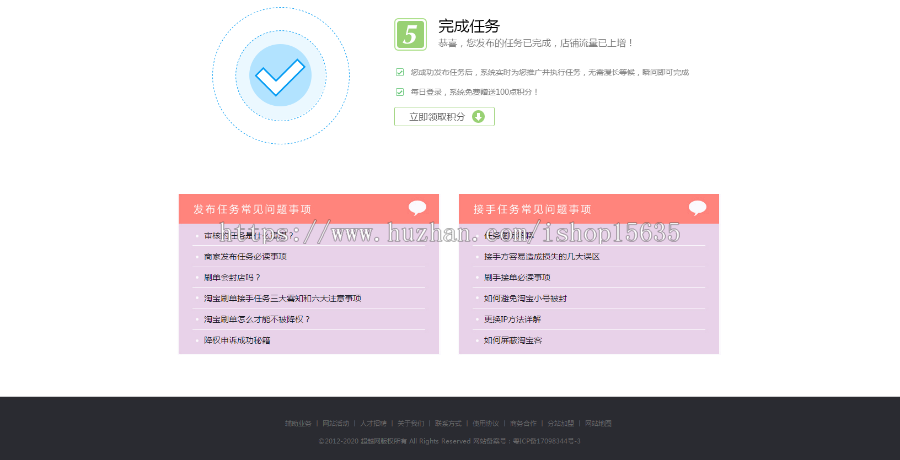Click the green download arrow icon
This screenshot has width=900, height=460.
click(x=478, y=117)
